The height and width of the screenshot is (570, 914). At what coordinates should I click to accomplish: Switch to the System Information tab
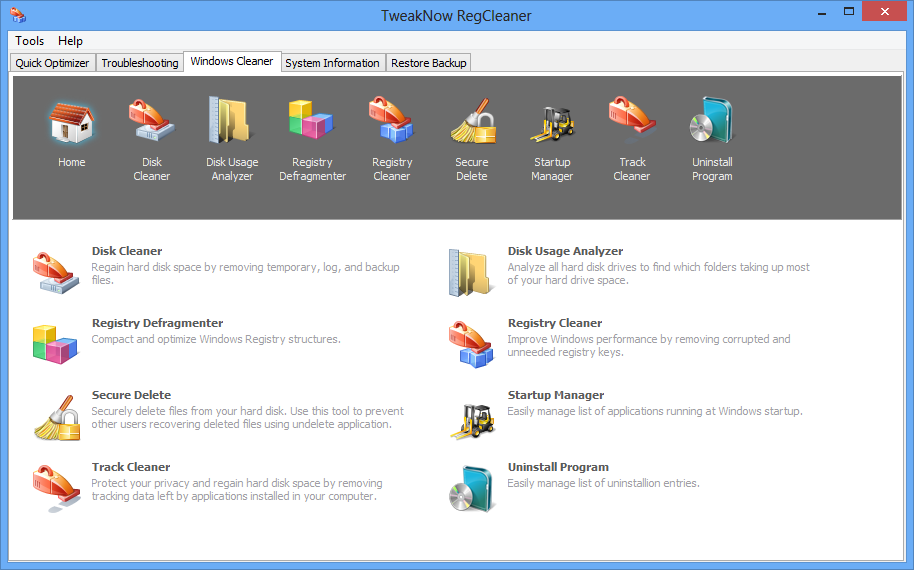[332, 63]
